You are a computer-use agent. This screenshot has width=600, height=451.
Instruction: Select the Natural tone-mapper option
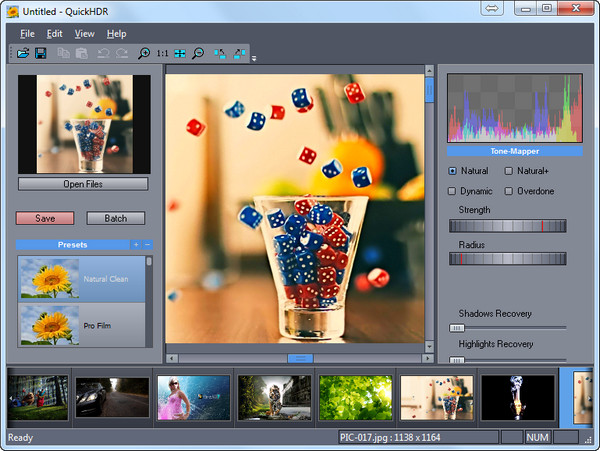(x=453, y=171)
